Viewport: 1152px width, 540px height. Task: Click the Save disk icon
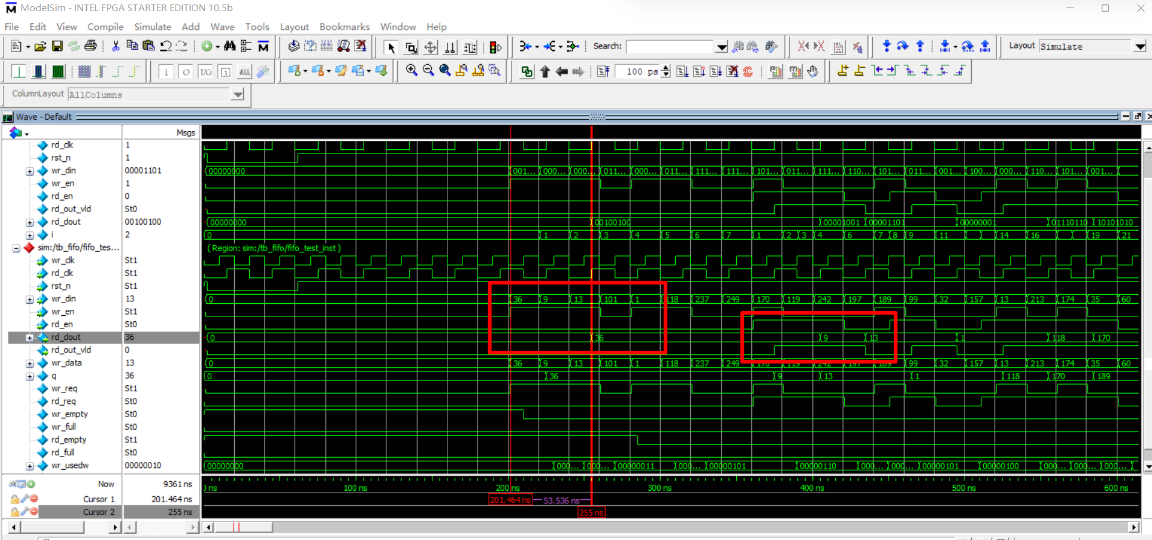(x=57, y=46)
